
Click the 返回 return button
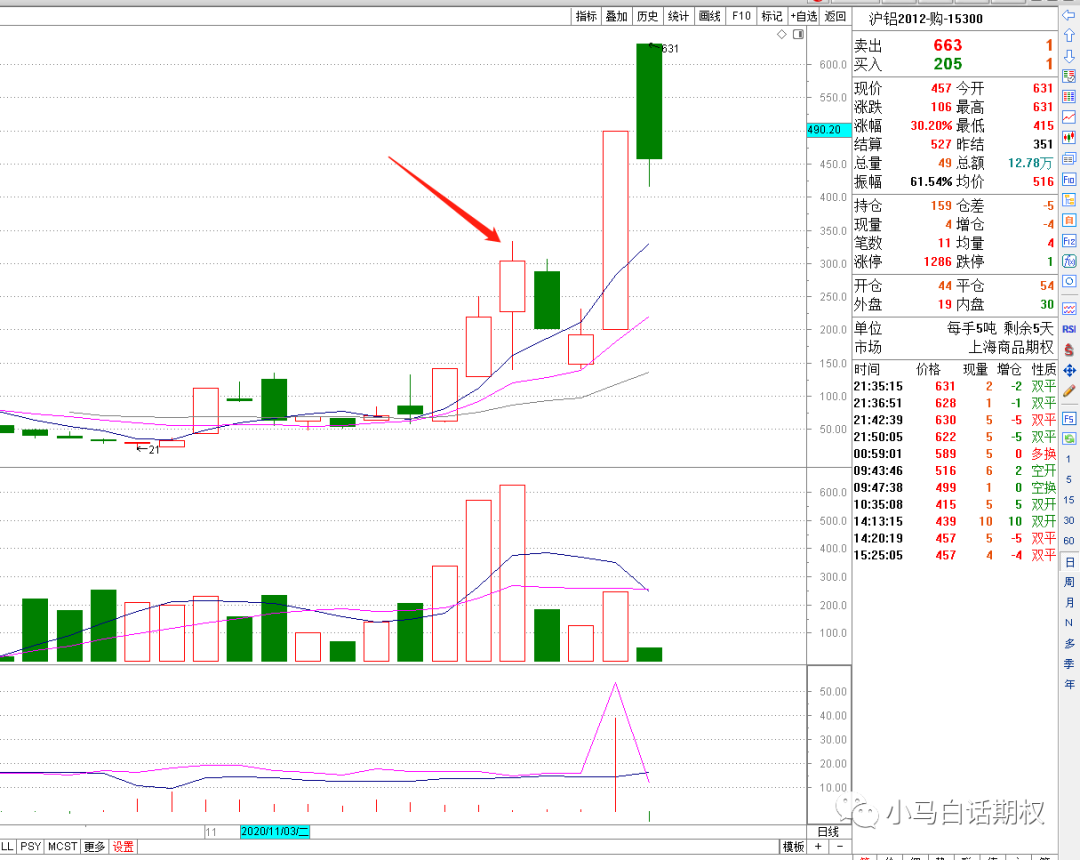[x=835, y=16]
